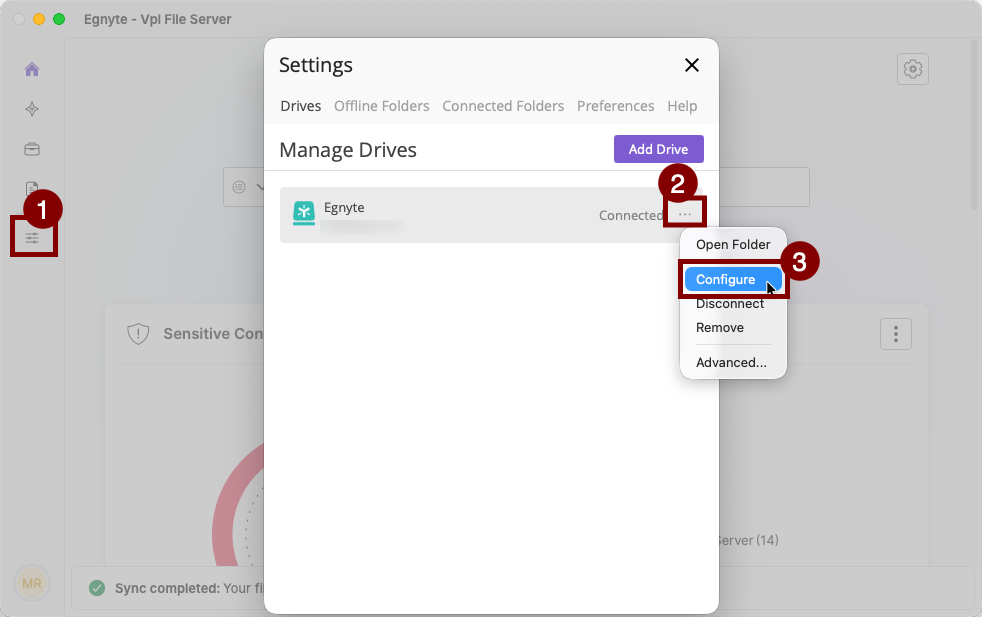Expand the filter dropdown behind the Settings dialog
Image resolution: width=982 pixels, height=617 pixels.
point(249,187)
